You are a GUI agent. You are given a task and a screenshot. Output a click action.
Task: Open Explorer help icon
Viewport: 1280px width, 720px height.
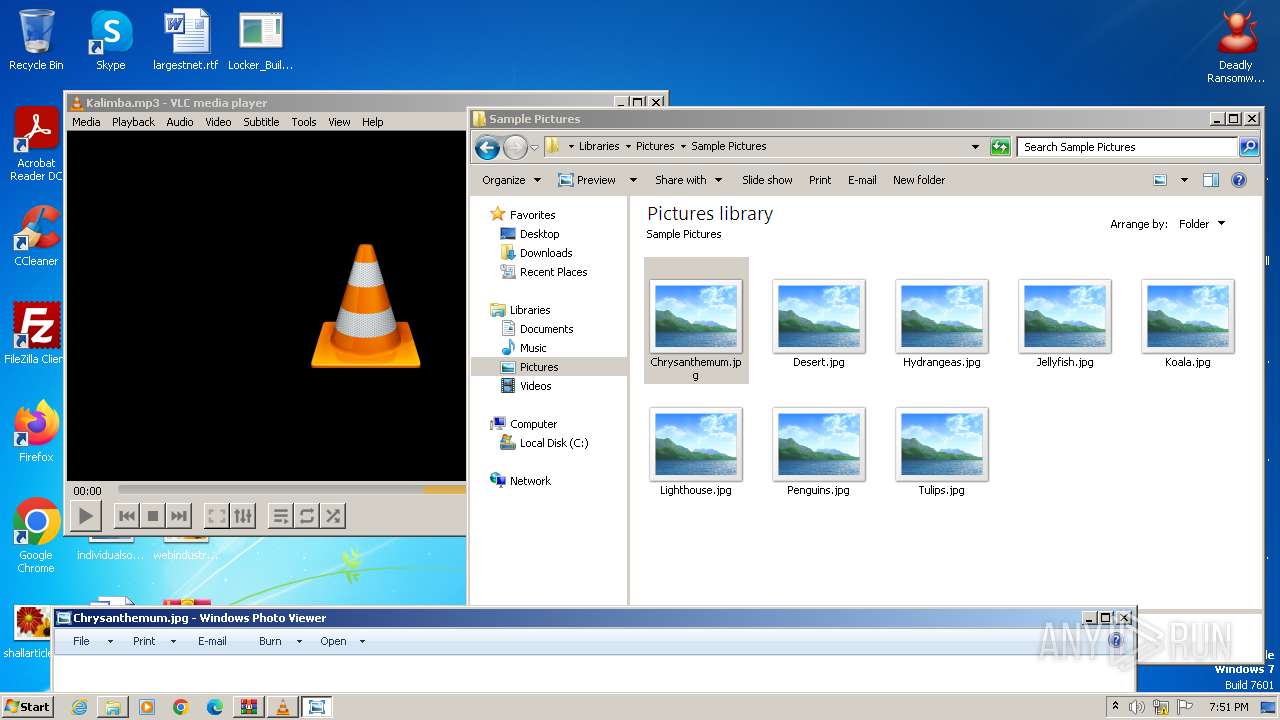(1239, 180)
